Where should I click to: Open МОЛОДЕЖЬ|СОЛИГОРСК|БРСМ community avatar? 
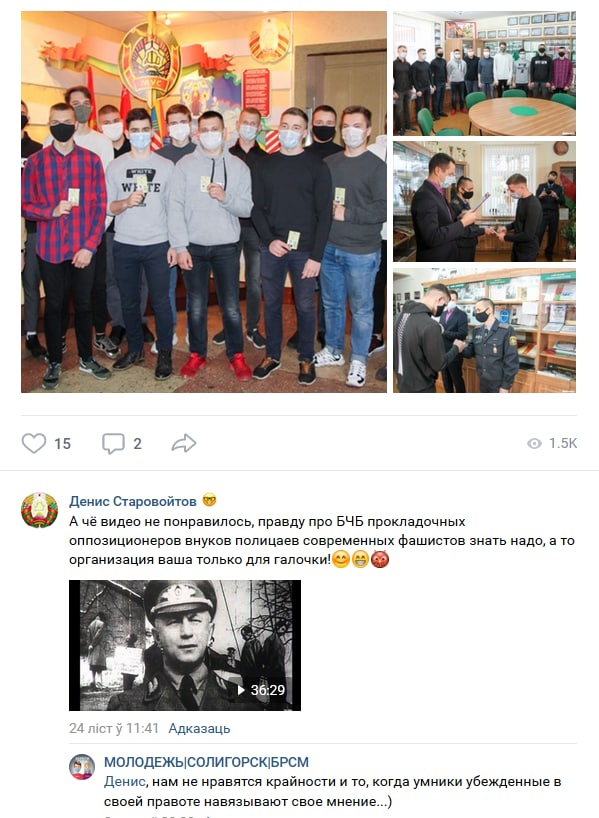[x=82, y=767]
